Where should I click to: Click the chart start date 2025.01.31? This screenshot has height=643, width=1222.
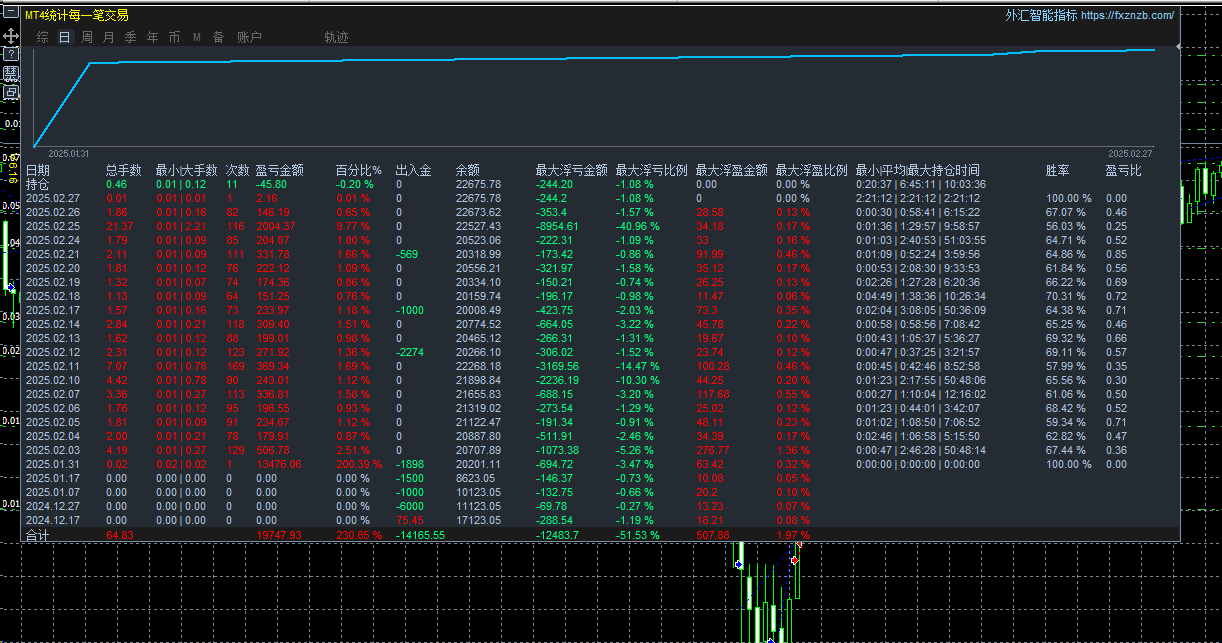tap(69, 154)
